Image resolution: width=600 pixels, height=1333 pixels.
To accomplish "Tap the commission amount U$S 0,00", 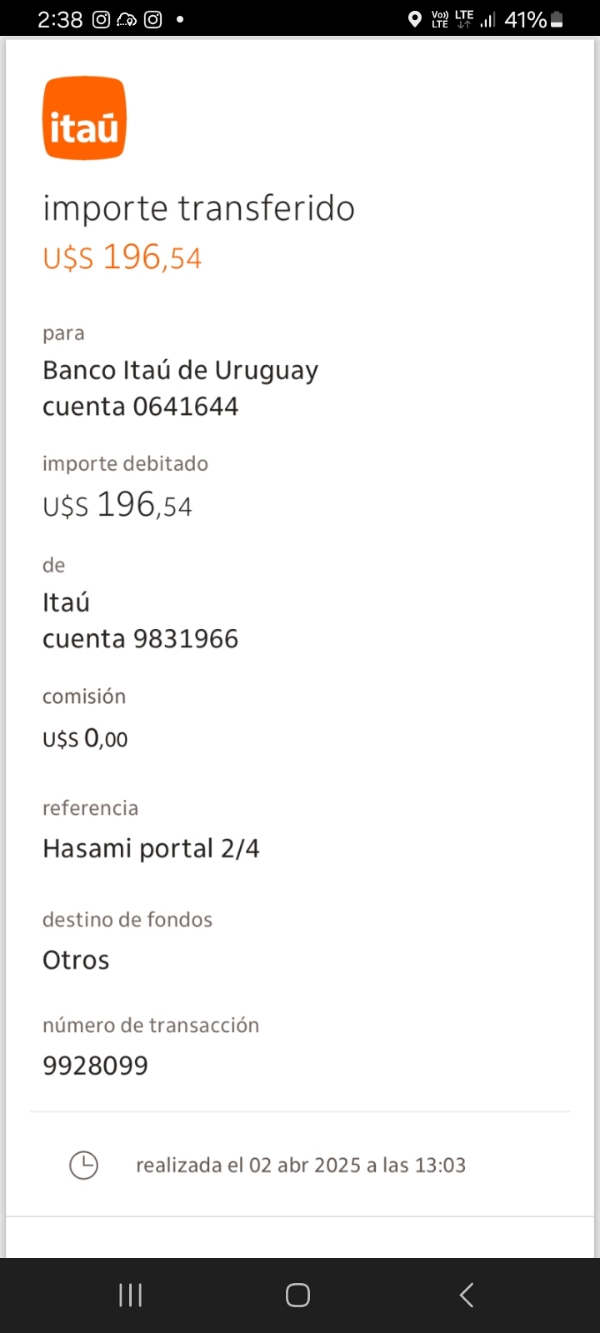I will click(x=85, y=740).
